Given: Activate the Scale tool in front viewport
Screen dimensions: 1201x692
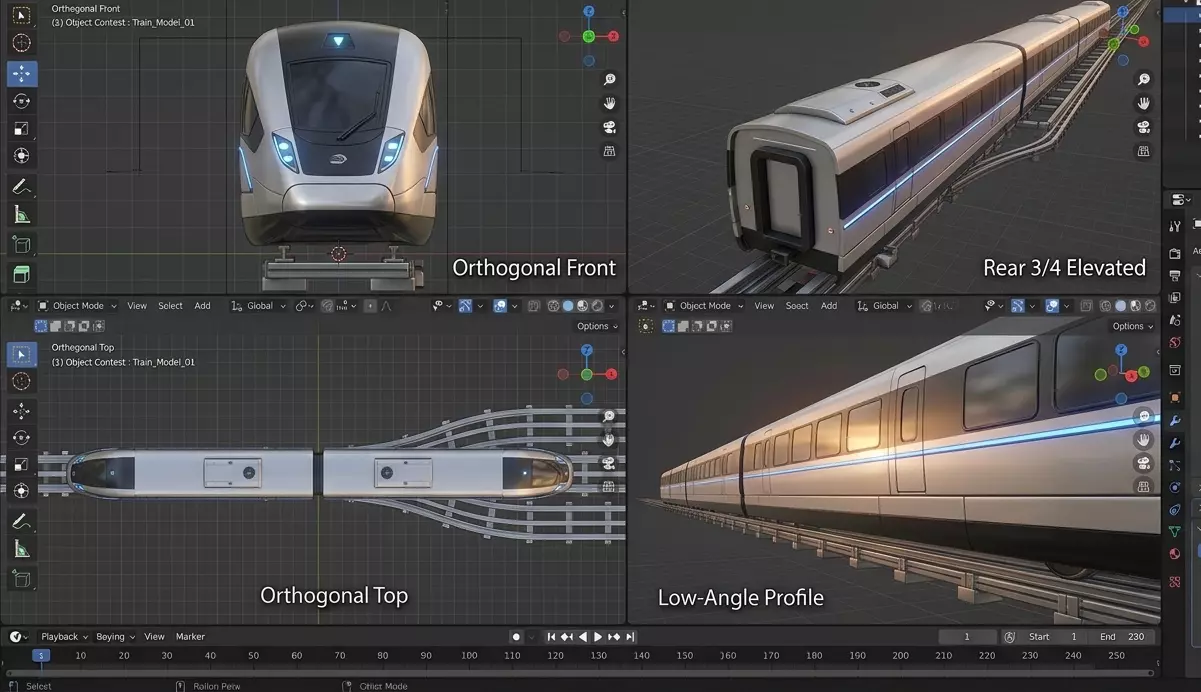Looking at the screenshot, I should coord(22,129).
